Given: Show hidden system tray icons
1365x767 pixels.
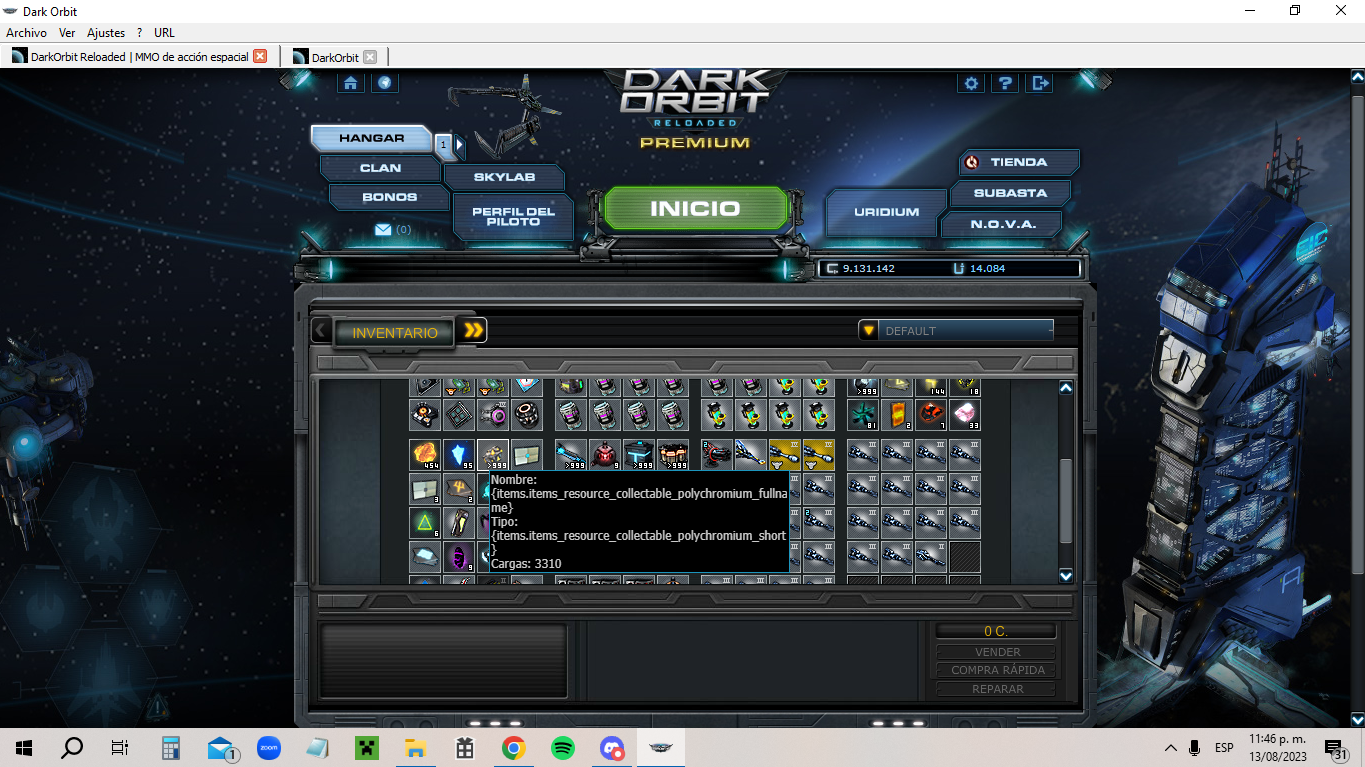Looking at the screenshot, I should click(x=1171, y=748).
